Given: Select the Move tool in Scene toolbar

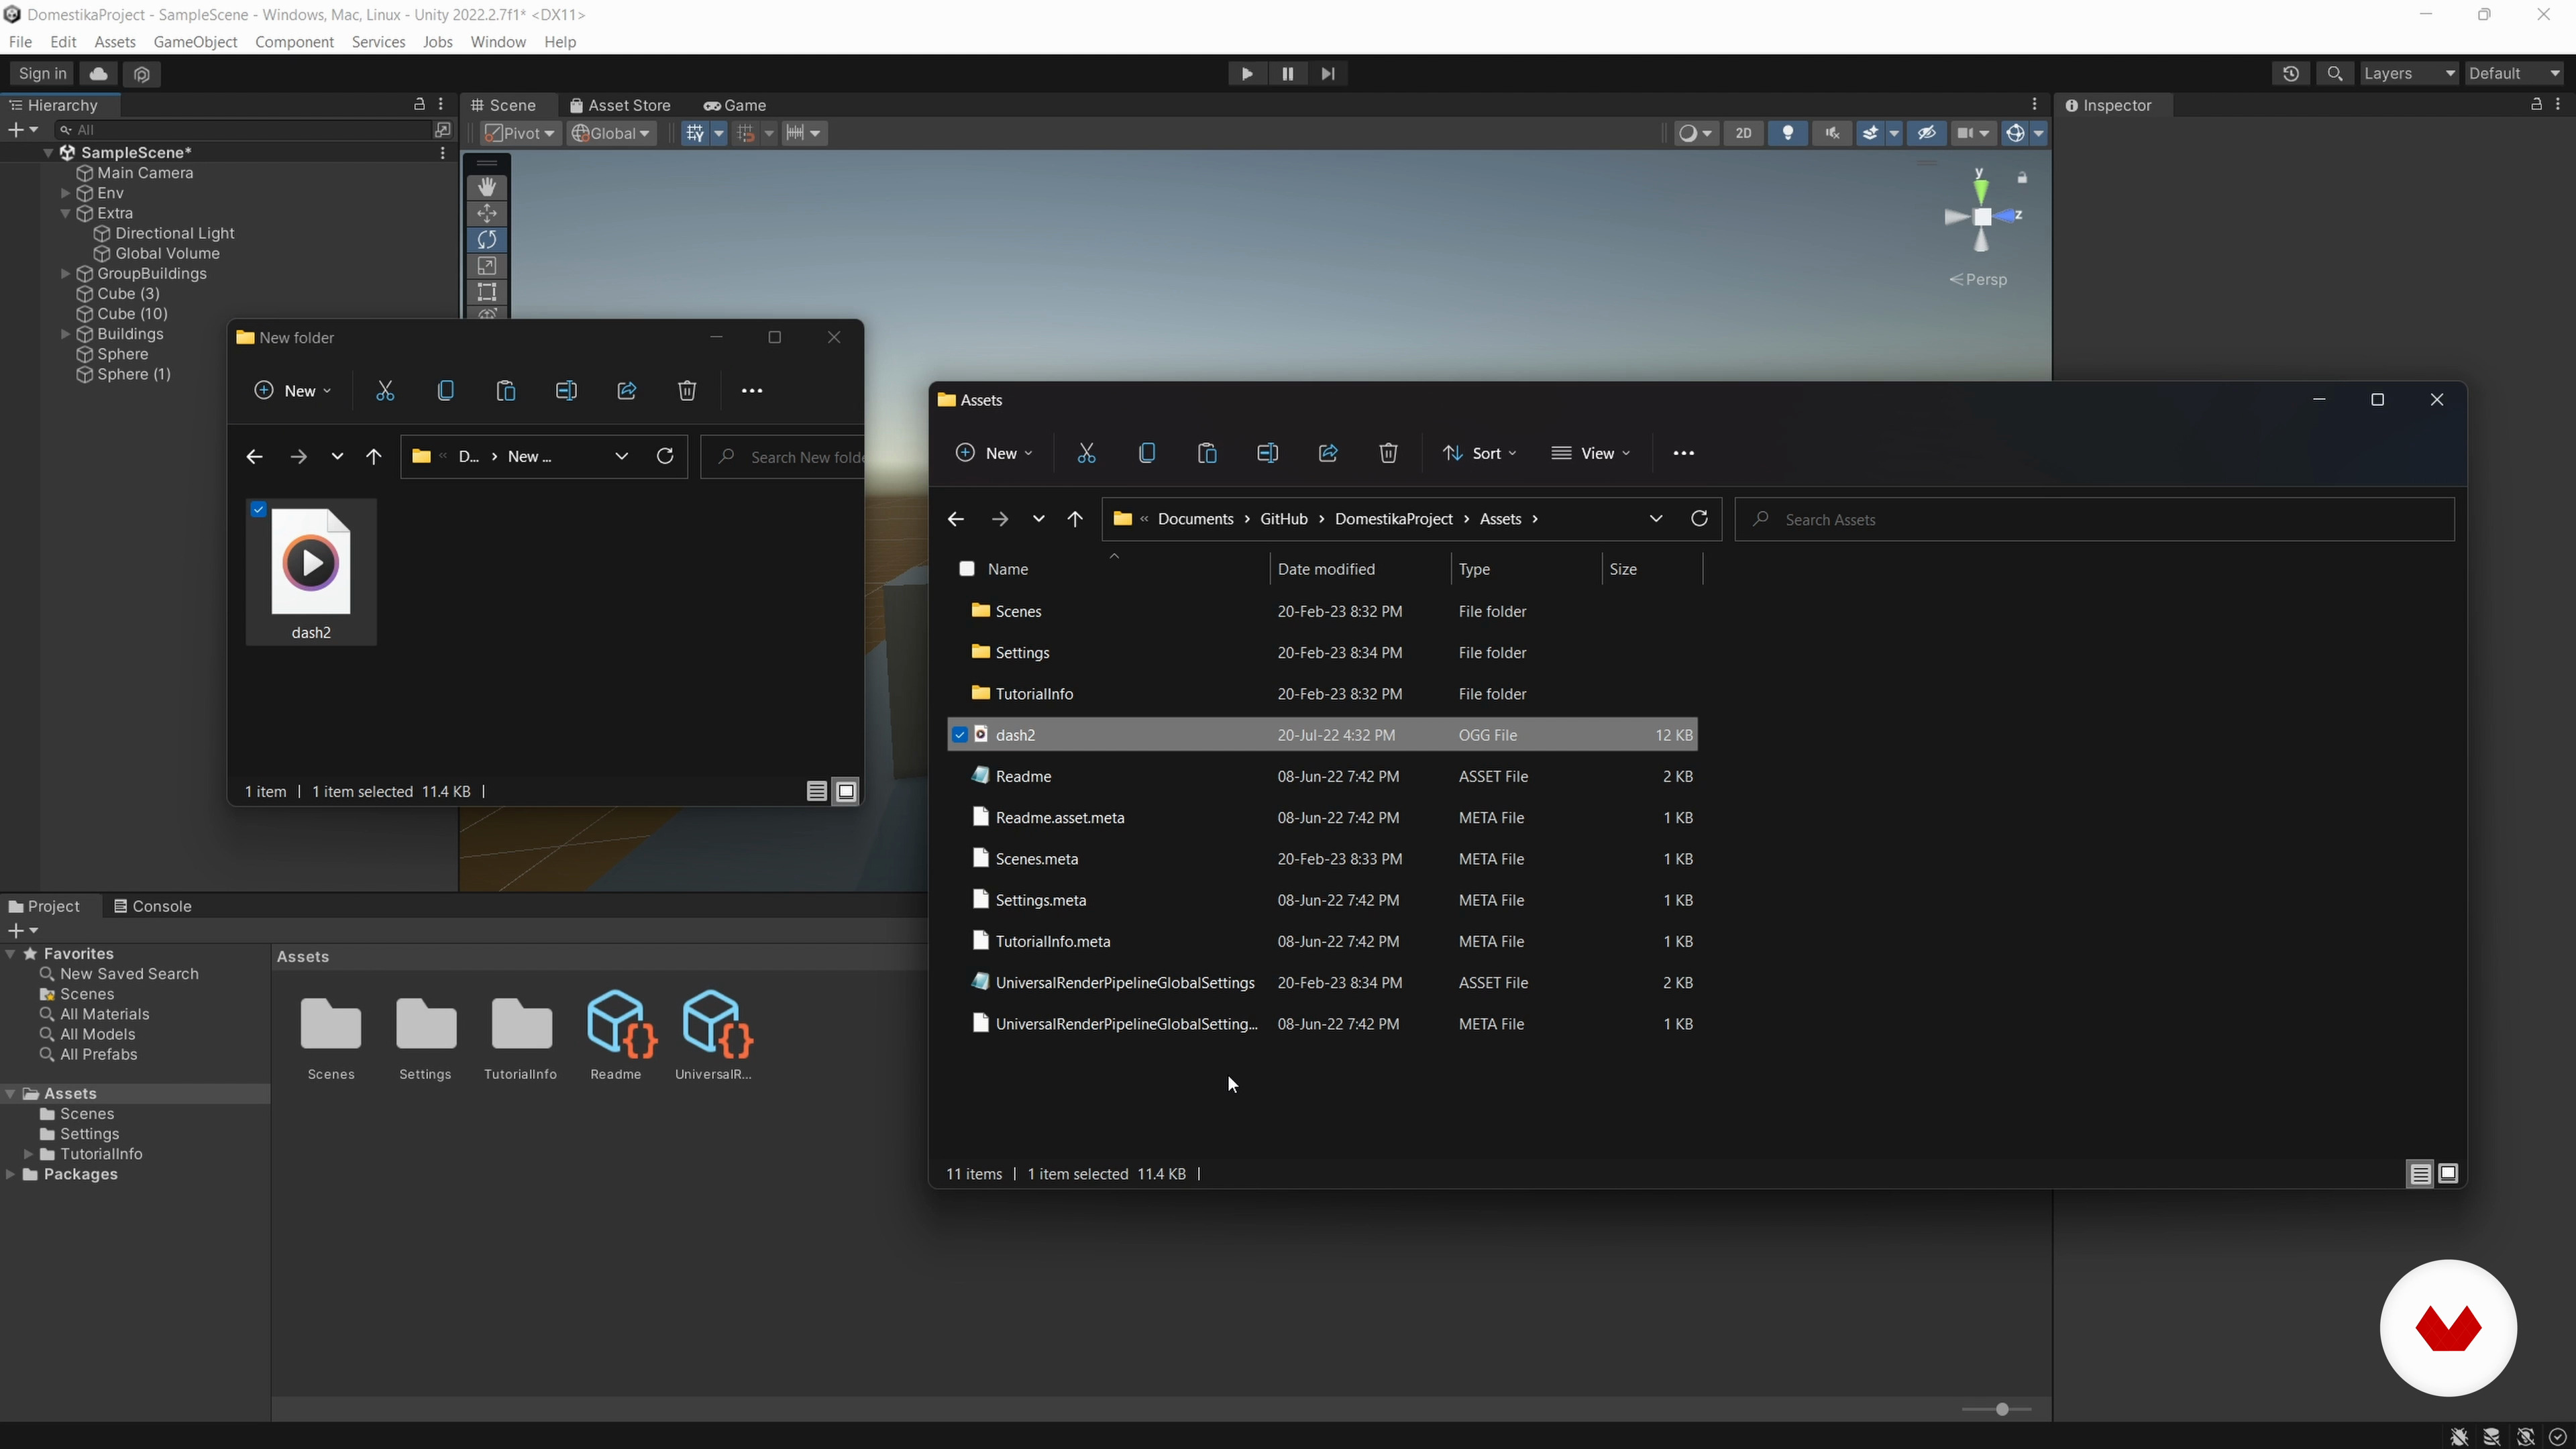Looking at the screenshot, I should [487, 213].
